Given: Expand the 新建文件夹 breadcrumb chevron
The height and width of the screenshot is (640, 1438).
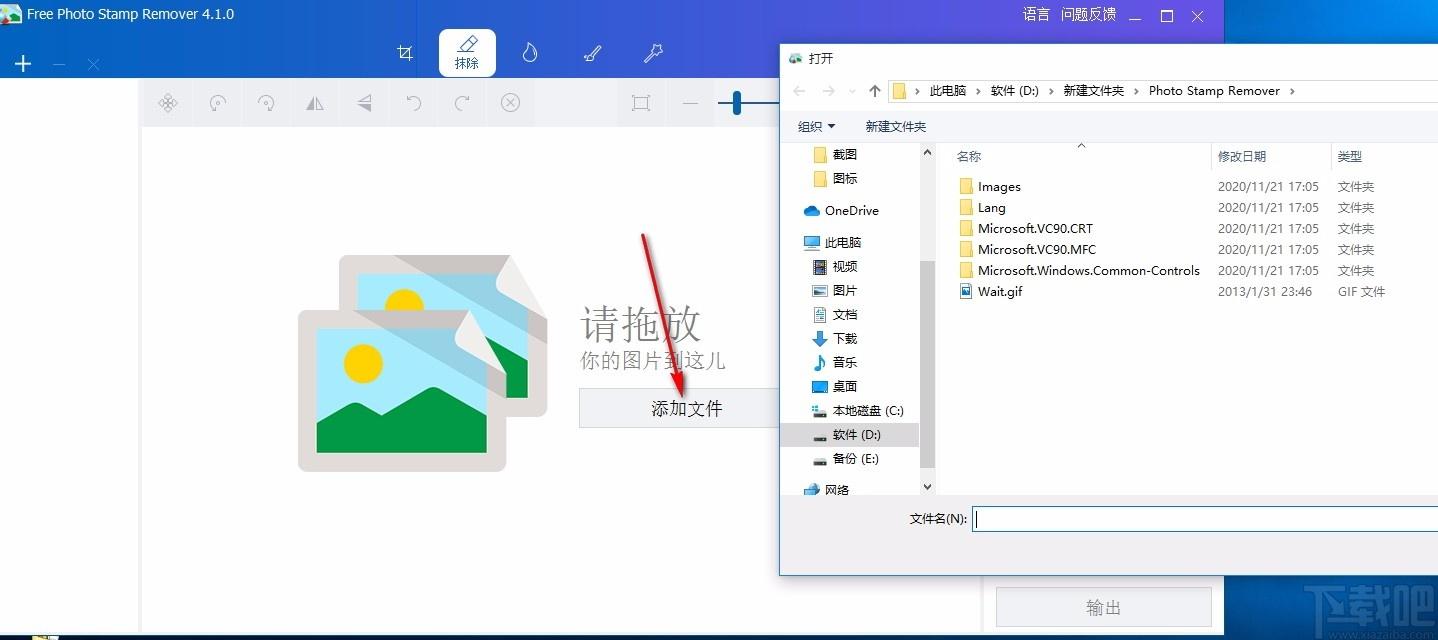Looking at the screenshot, I should click(1136, 91).
